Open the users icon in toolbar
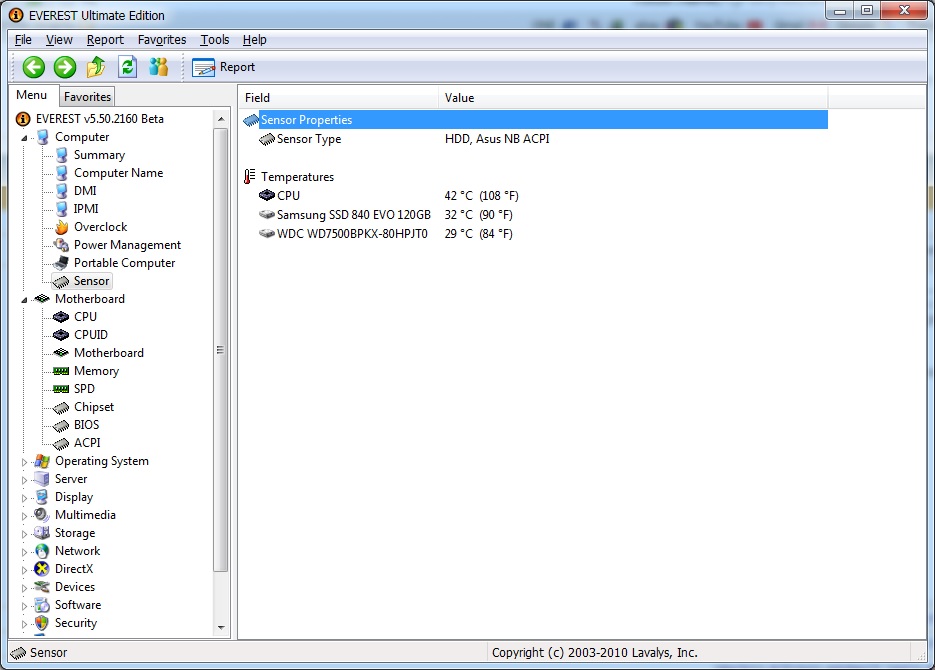 tap(159, 67)
